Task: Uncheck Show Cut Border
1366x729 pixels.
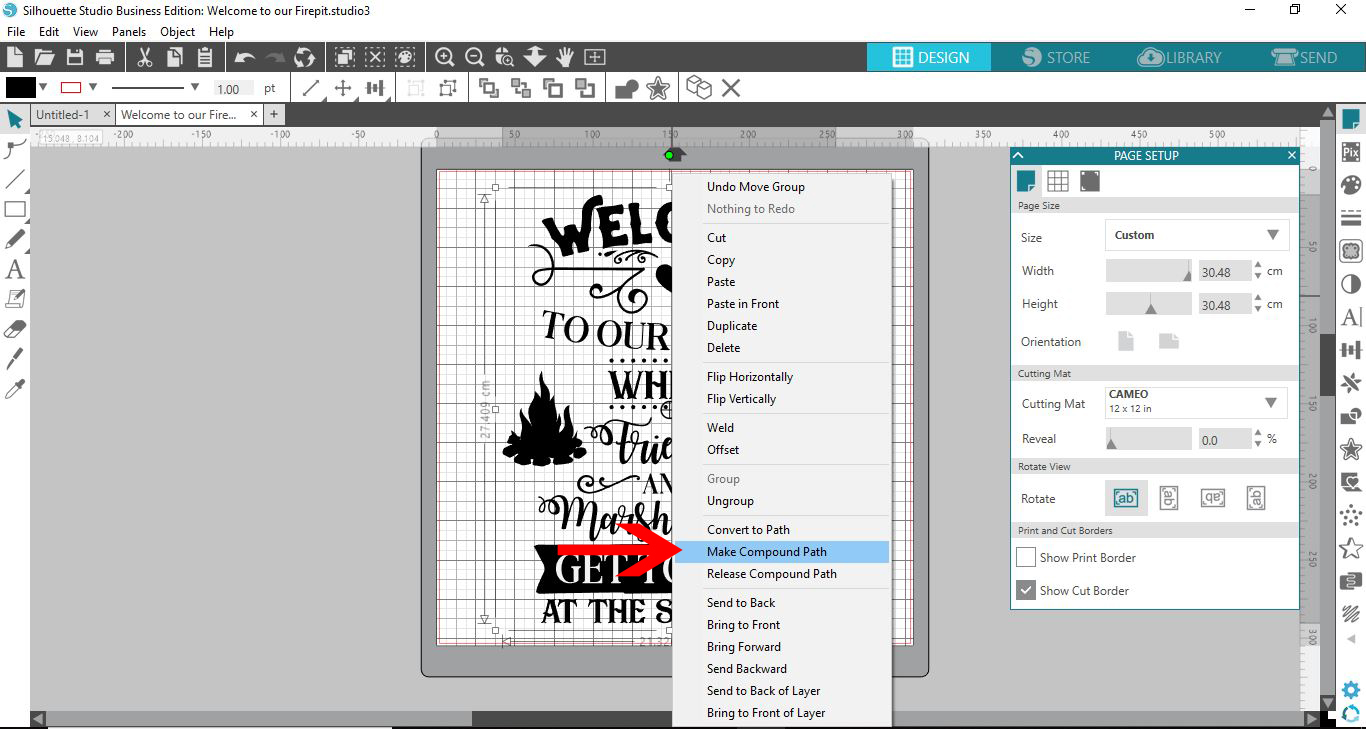Action: 1025,590
